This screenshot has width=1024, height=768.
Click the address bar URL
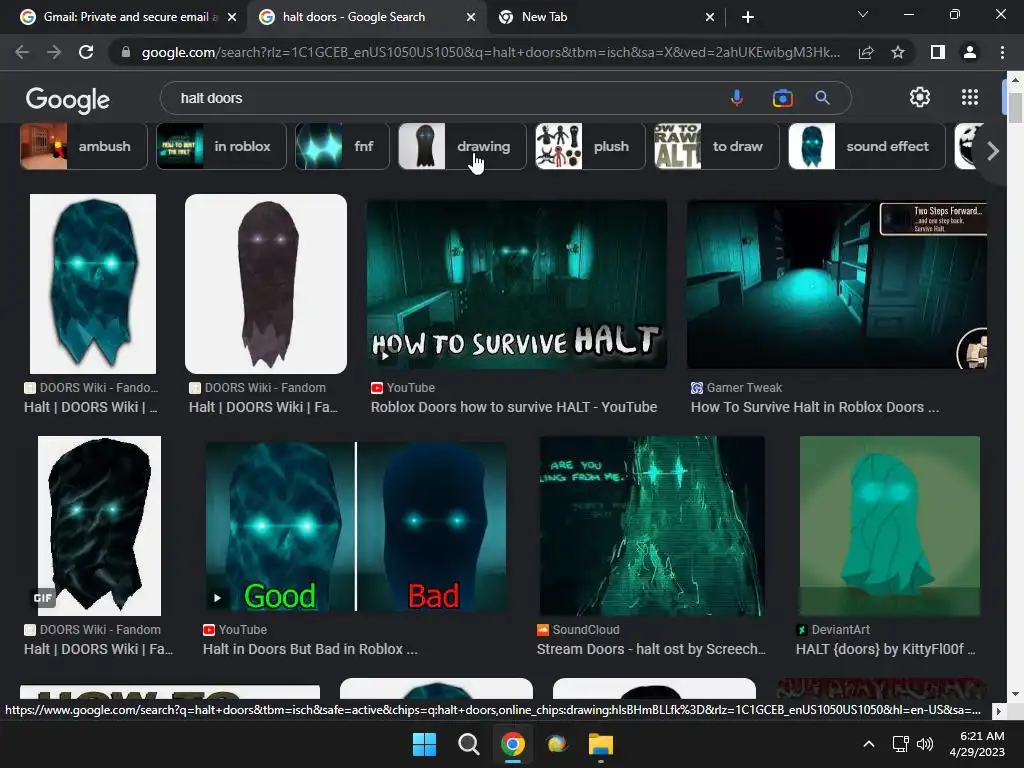[490, 52]
